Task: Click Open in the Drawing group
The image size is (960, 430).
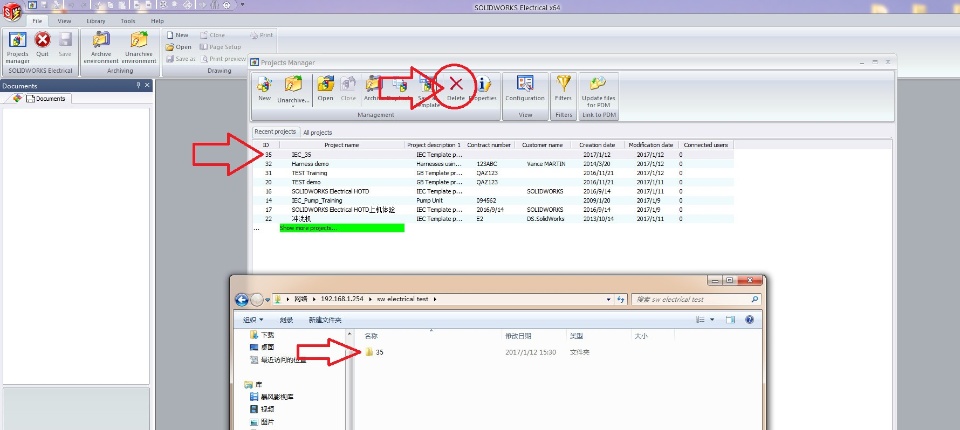Action: 178,47
